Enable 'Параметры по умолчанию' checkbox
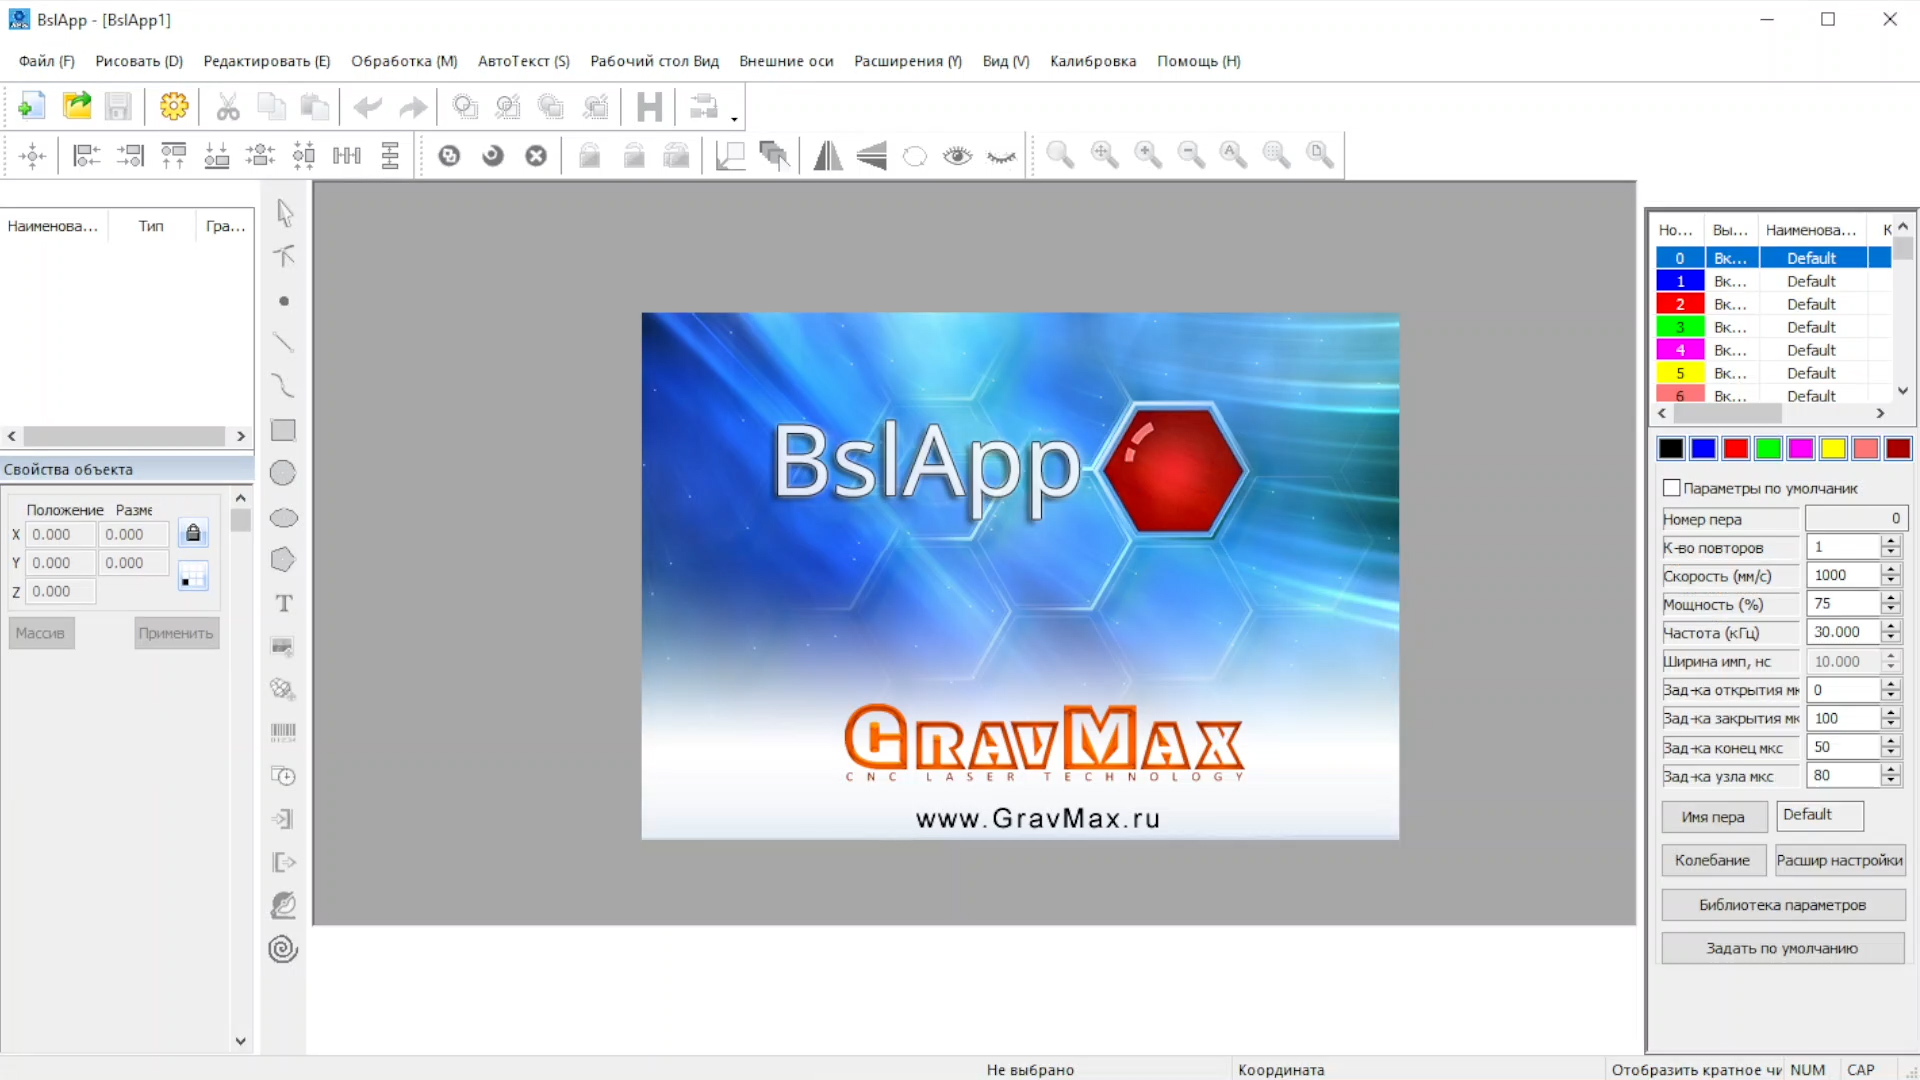Viewport: 1920px width, 1080px height. click(1672, 488)
